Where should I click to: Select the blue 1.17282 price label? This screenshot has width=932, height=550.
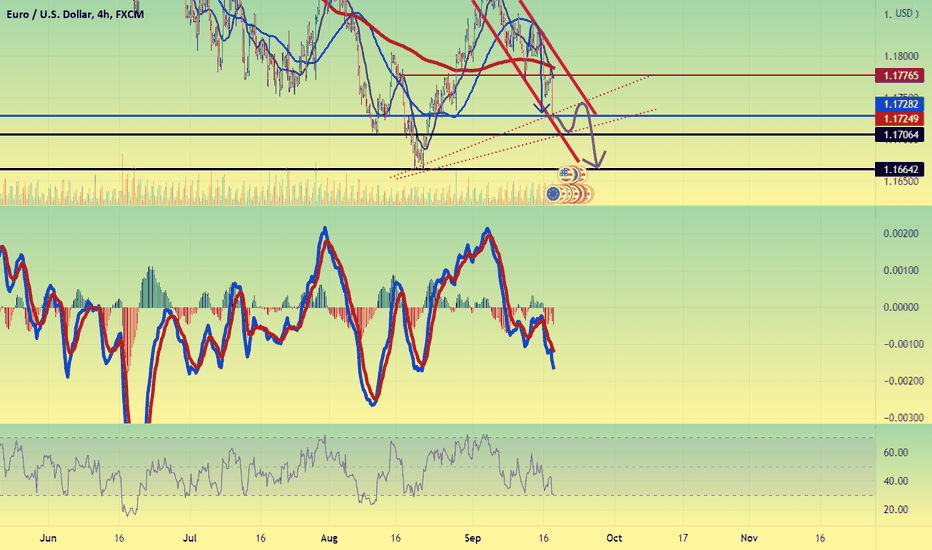pos(900,105)
